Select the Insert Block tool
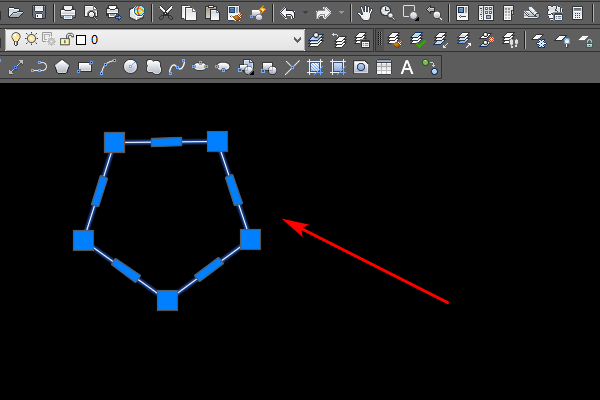Viewport: 600px width, 400px height. click(246, 67)
